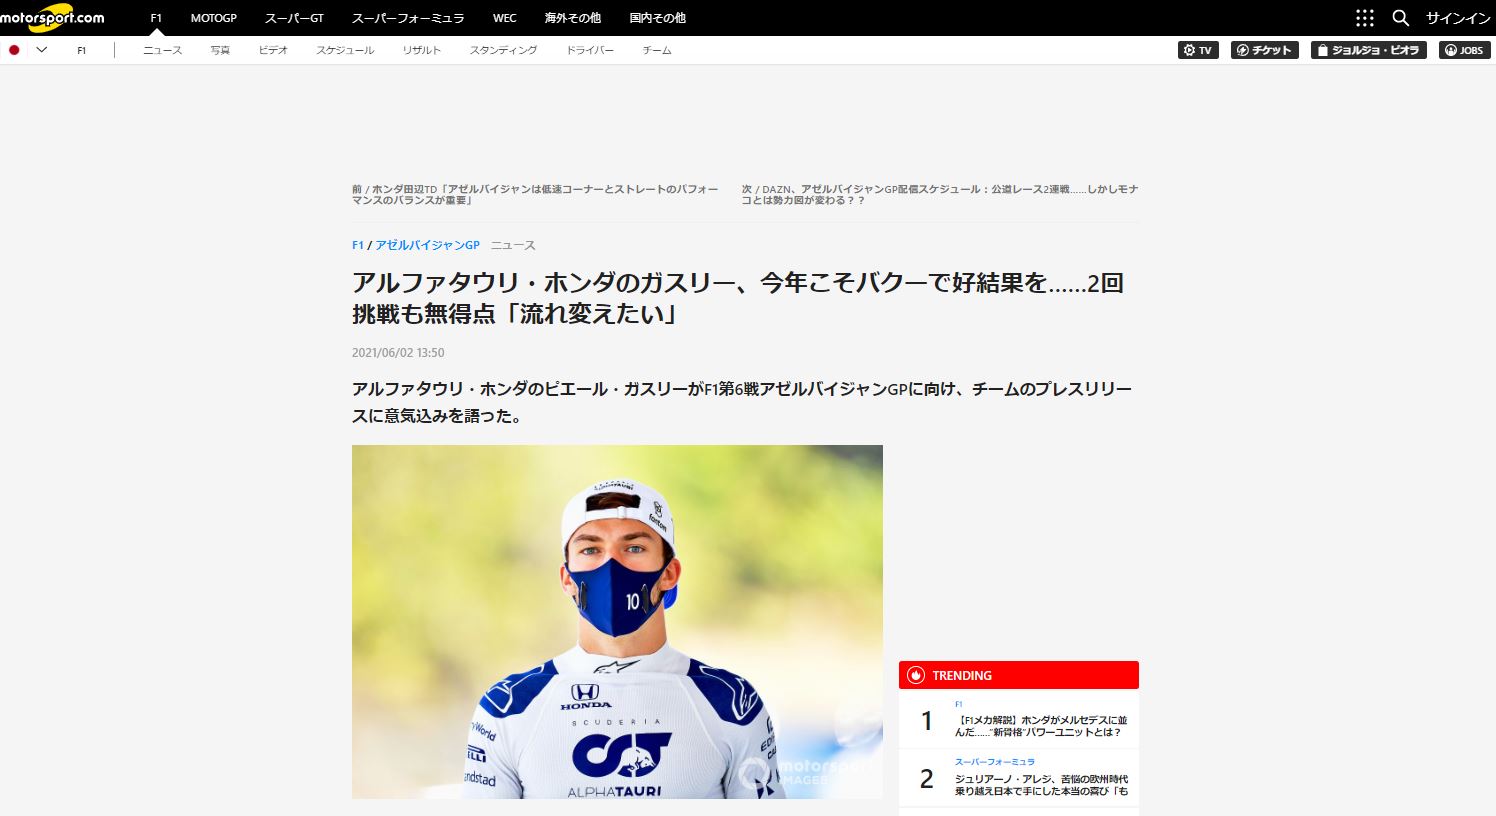Open search with the magnifier icon
Viewport: 1496px width, 816px height.
pos(1401,18)
